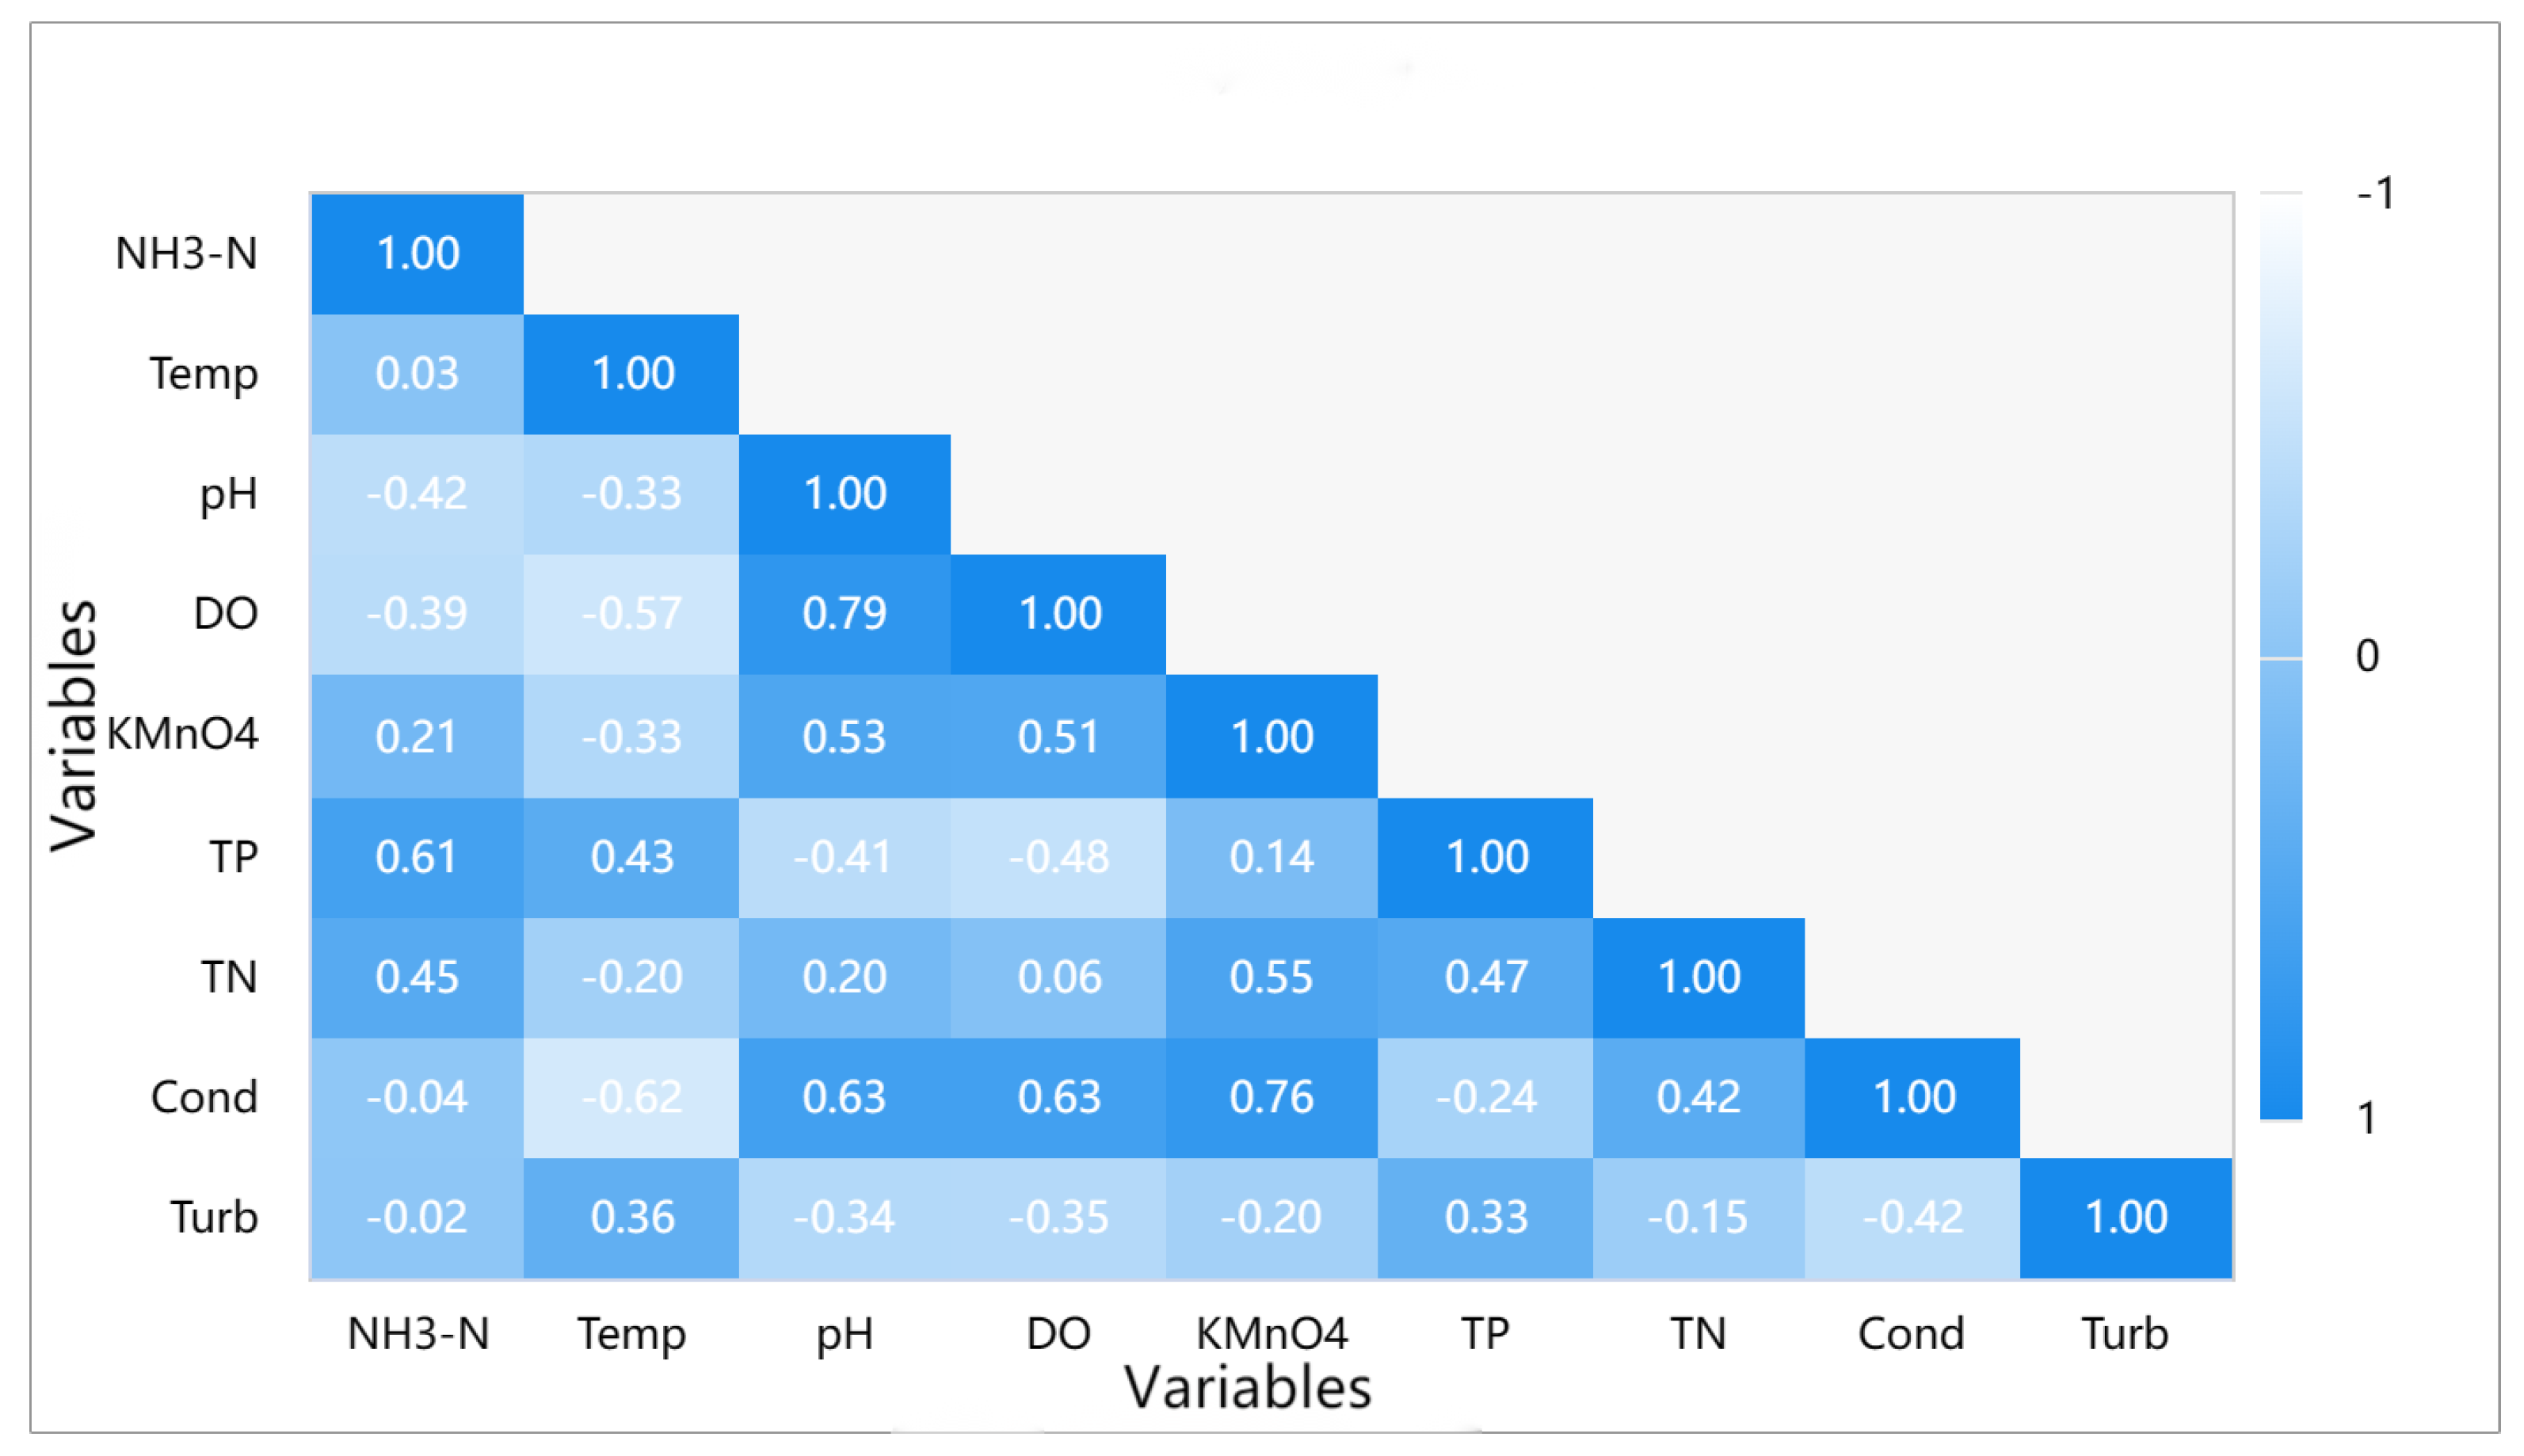Select the 0.14 cell for TP and KMnO4

pyautogui.click(x=1271, y=858)
